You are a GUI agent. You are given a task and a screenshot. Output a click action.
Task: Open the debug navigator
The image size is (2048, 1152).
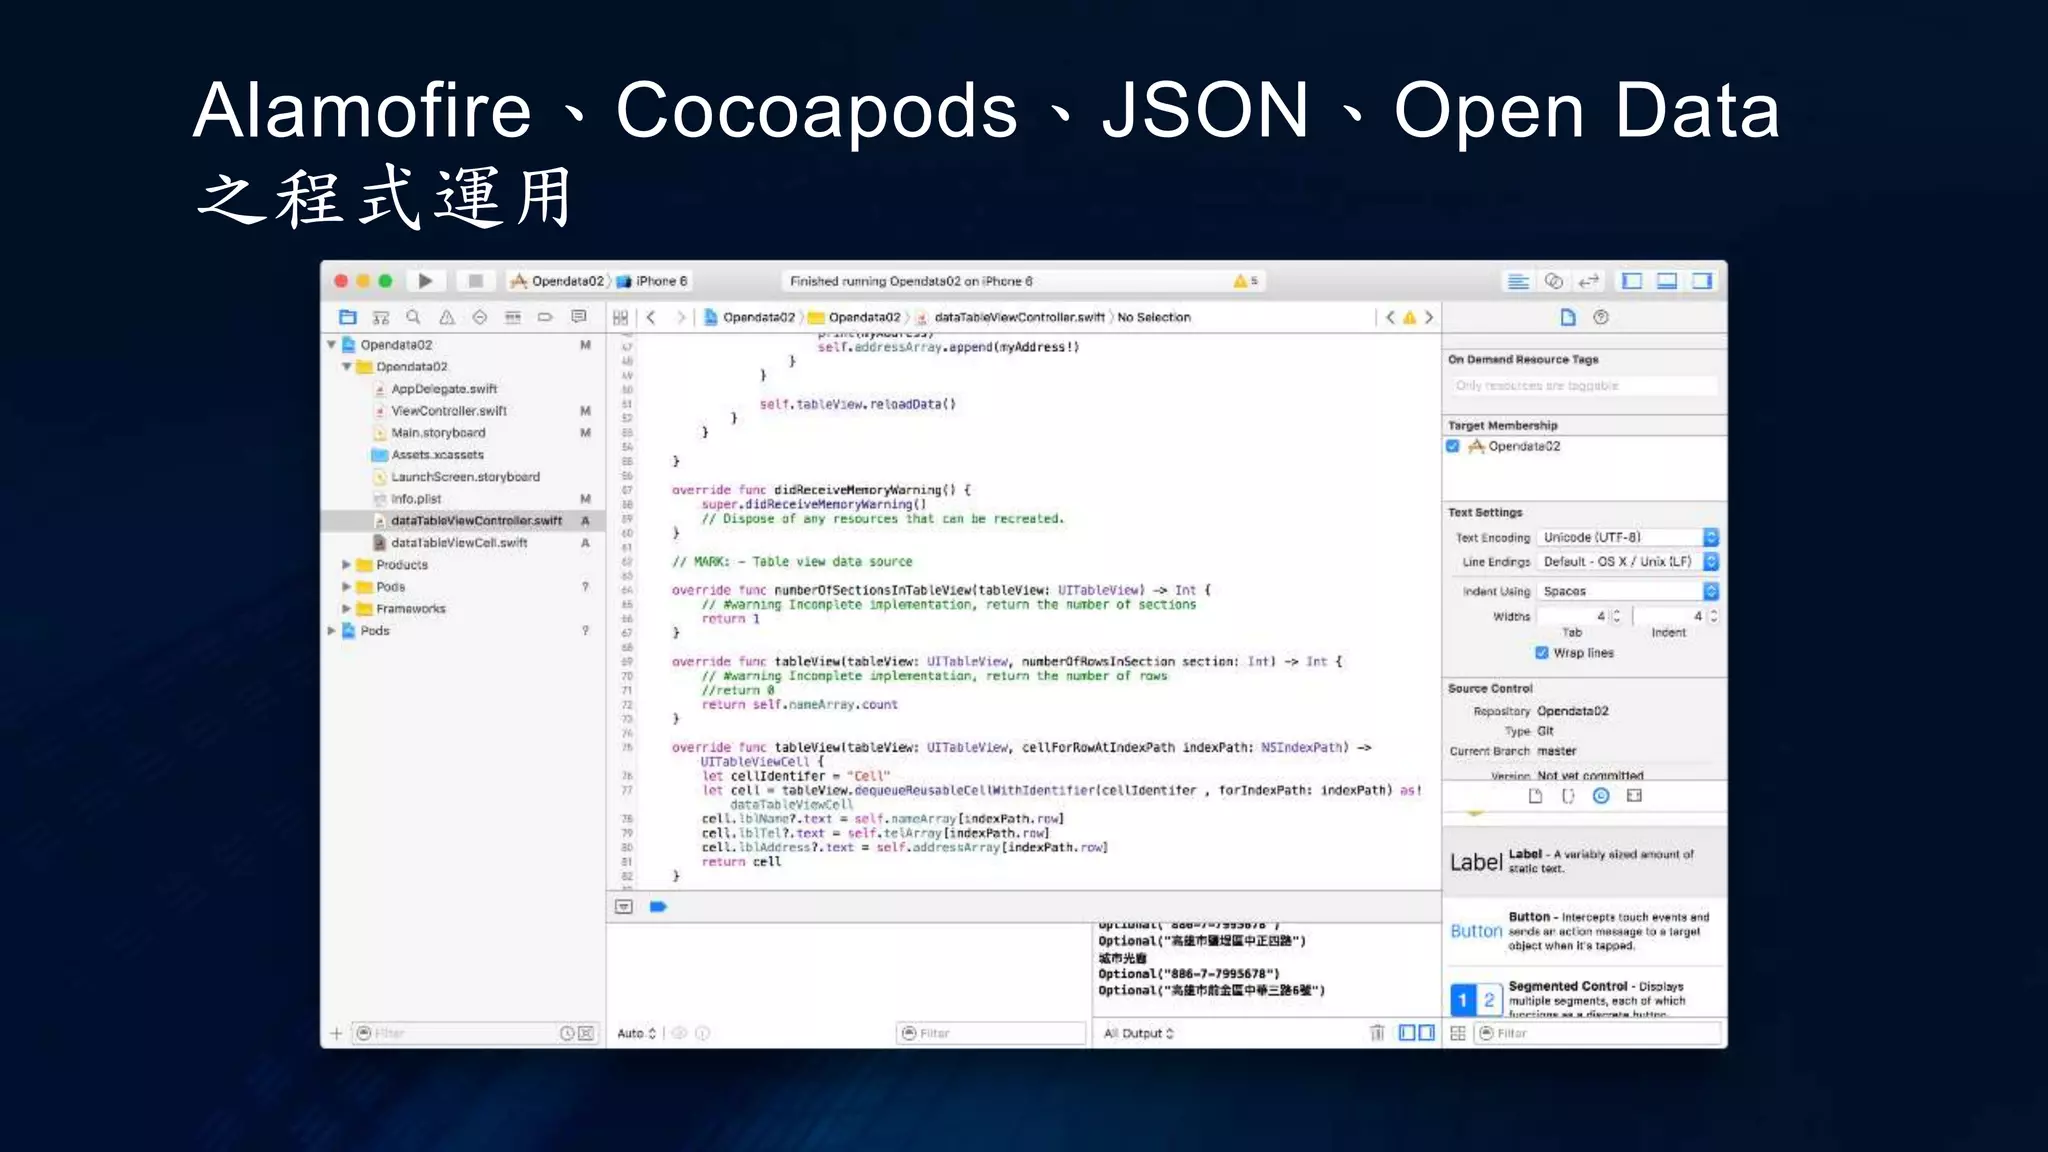click(512, 317)
